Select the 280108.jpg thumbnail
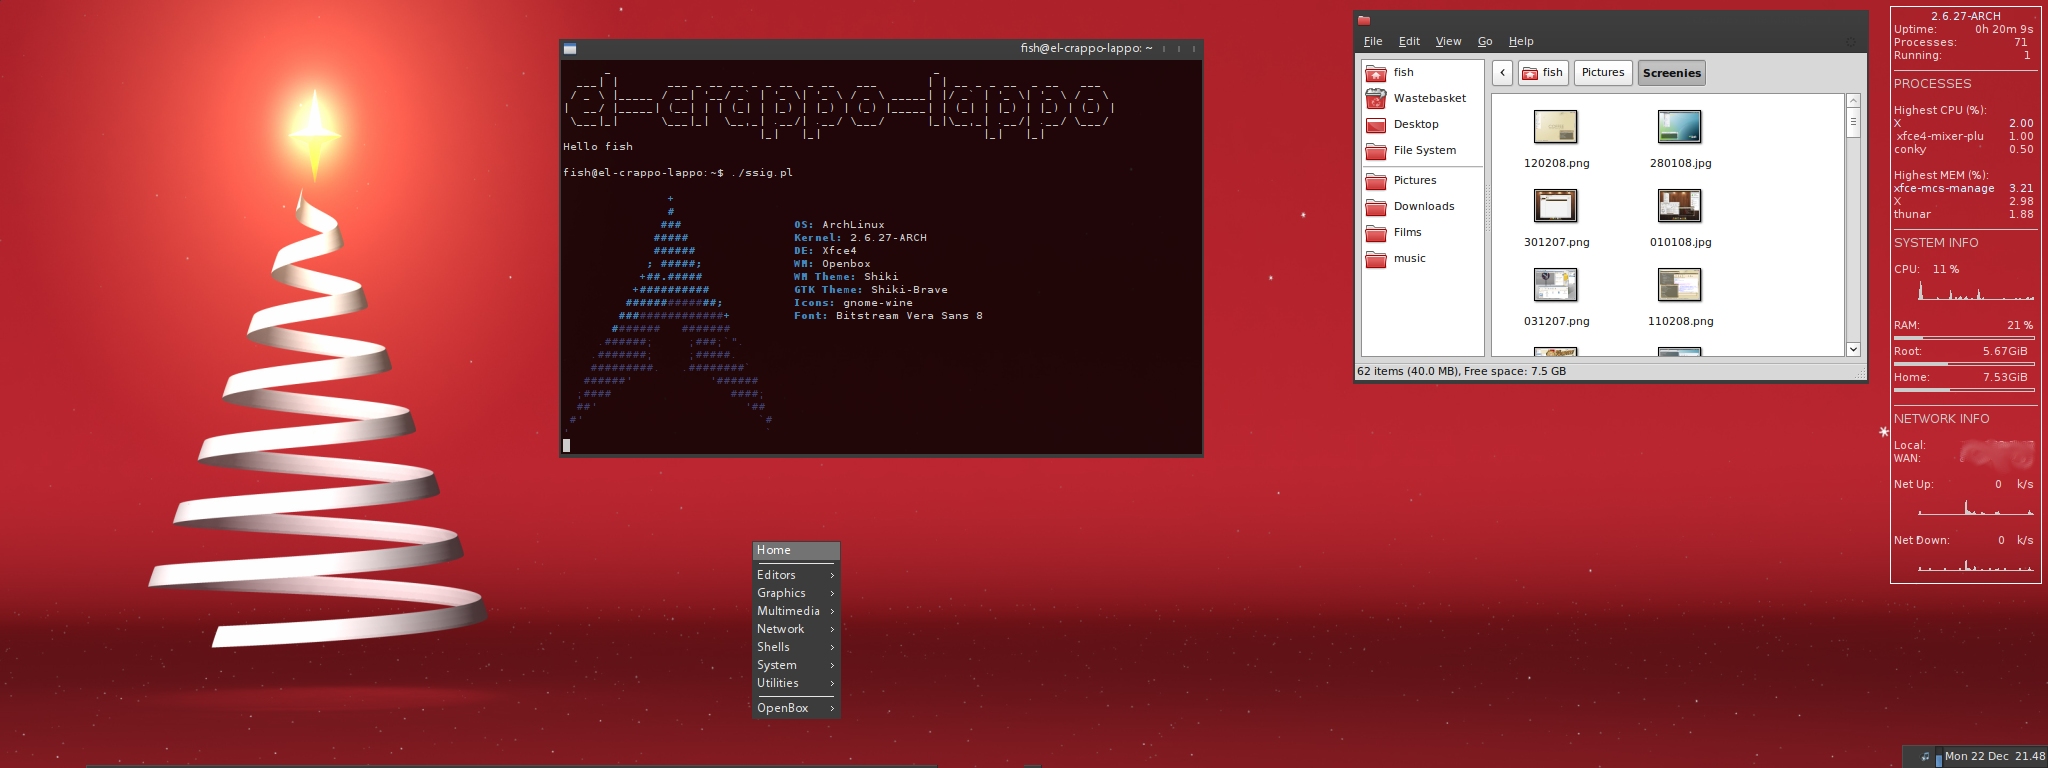The width and height of the screenshot is (2048, 768). (1679, 128)
